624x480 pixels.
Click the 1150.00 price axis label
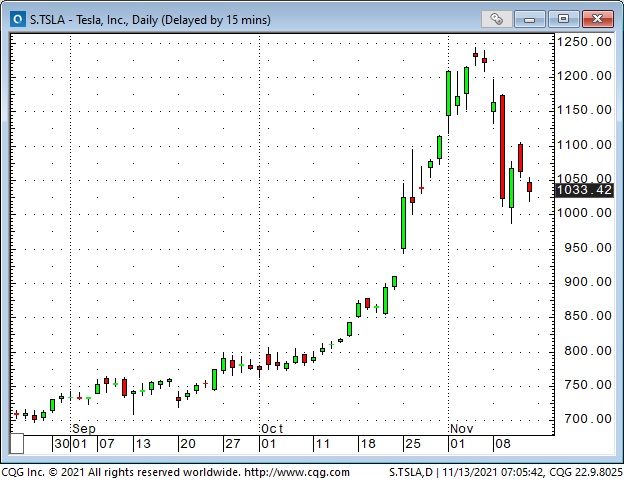tap(584, 110)
